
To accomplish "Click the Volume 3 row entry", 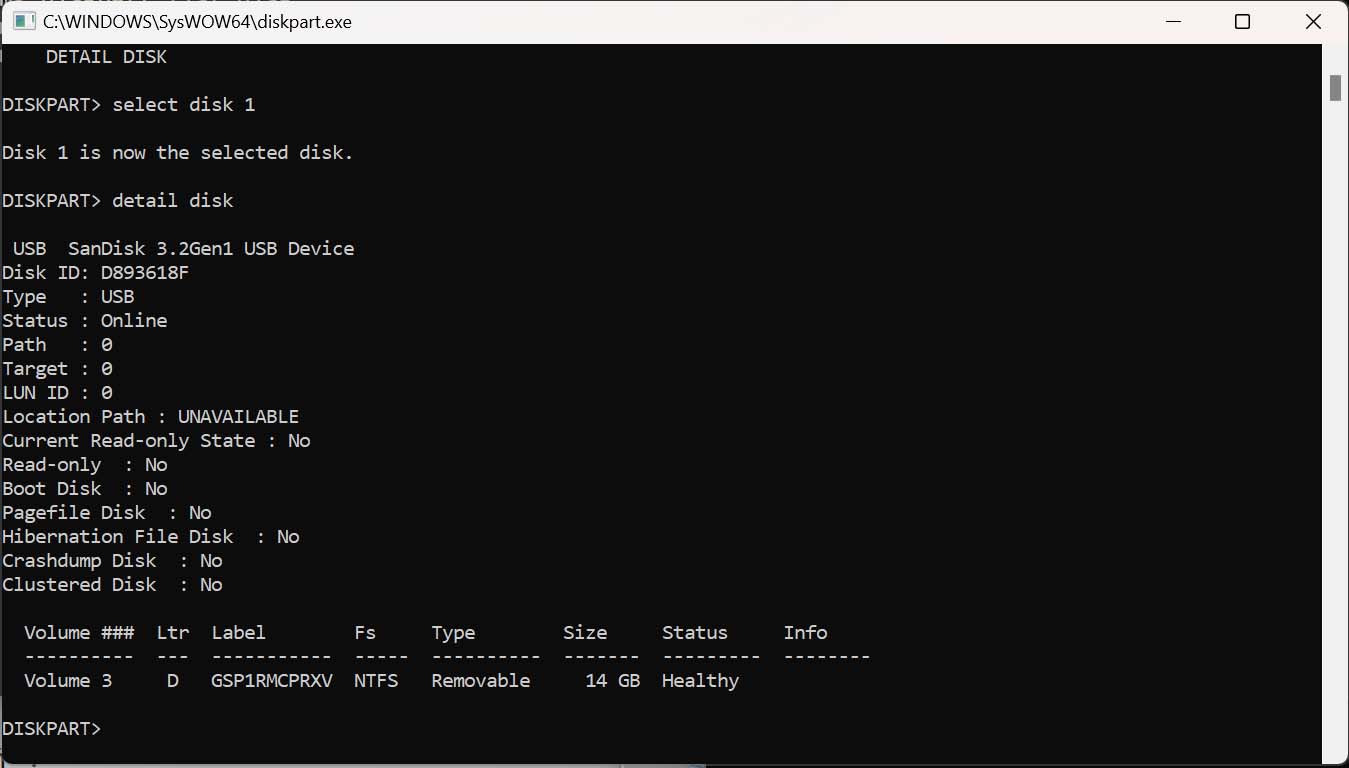I will point(68,681).
